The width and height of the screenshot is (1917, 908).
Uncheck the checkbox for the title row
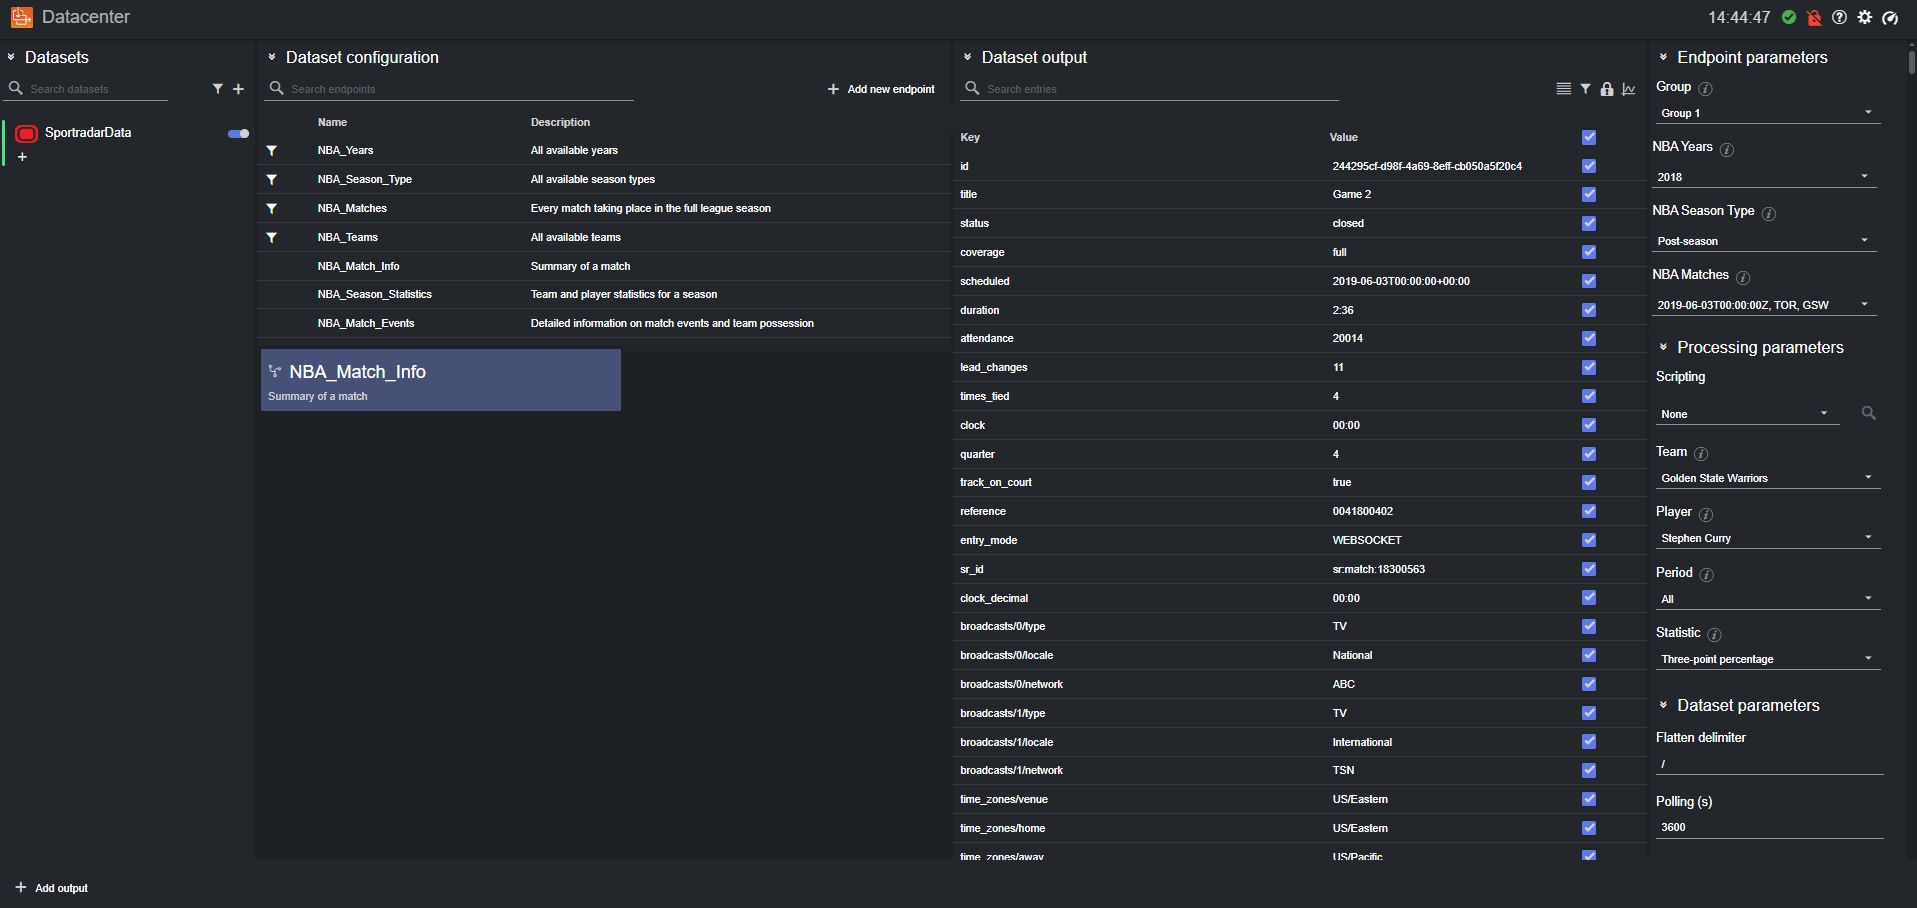[1588, 194]
